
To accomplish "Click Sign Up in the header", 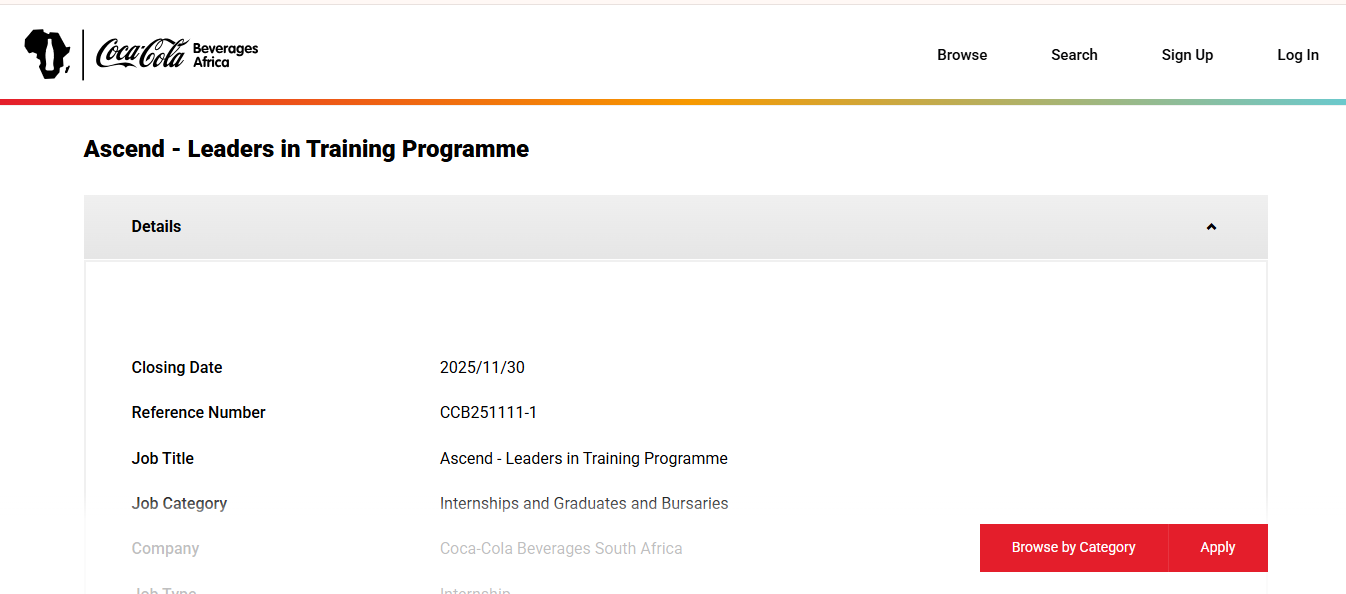I will coord(1187,55).
